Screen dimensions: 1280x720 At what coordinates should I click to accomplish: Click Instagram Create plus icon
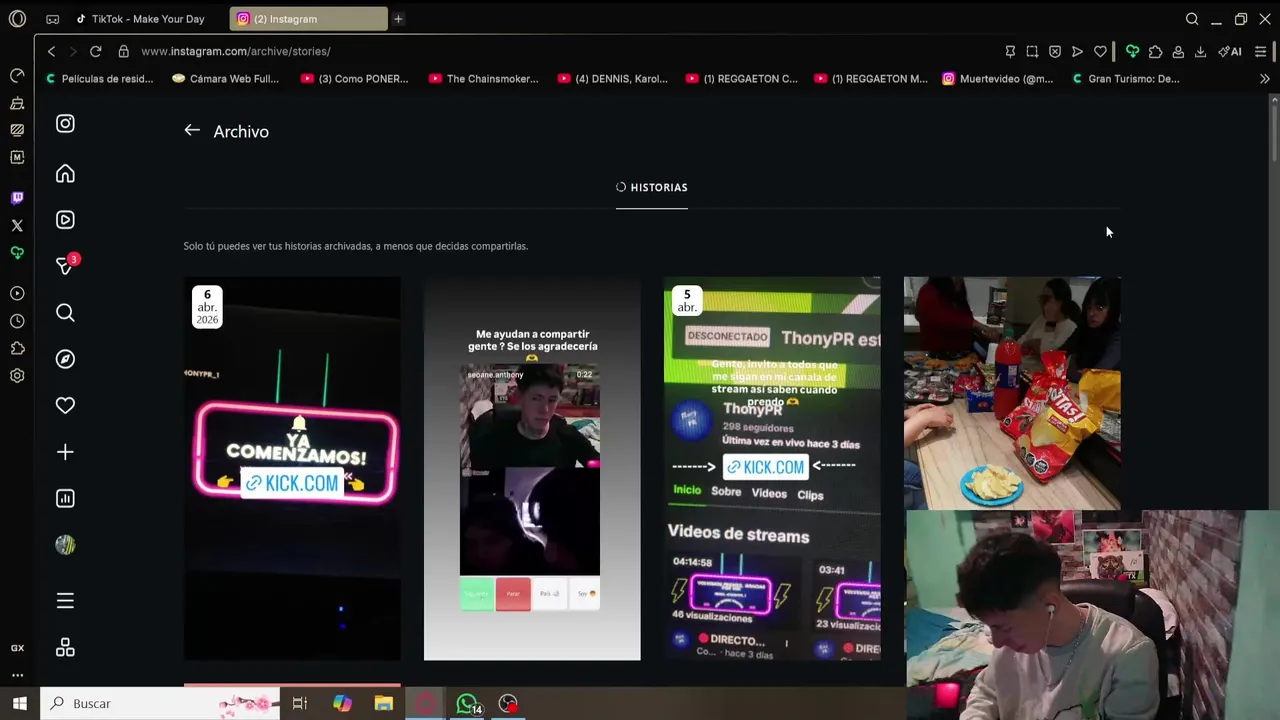pyautogui.click(x=65, y=452)
